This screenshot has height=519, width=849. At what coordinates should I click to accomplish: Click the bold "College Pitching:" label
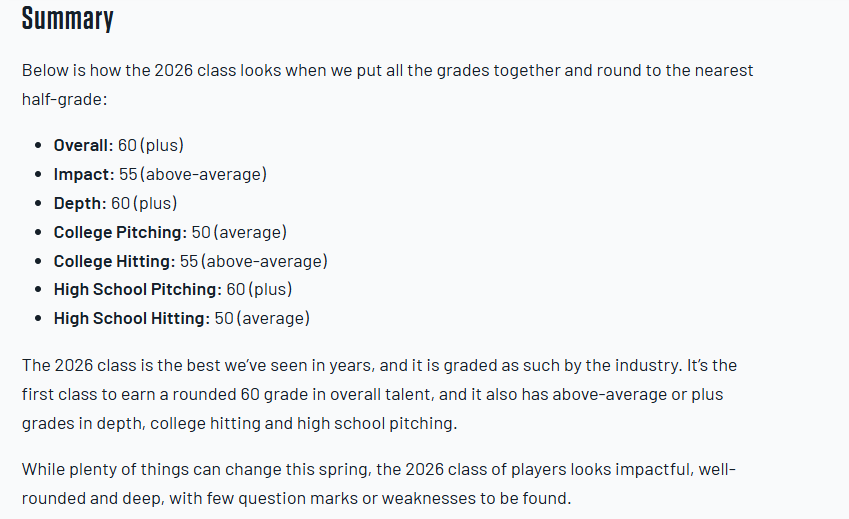120,232
